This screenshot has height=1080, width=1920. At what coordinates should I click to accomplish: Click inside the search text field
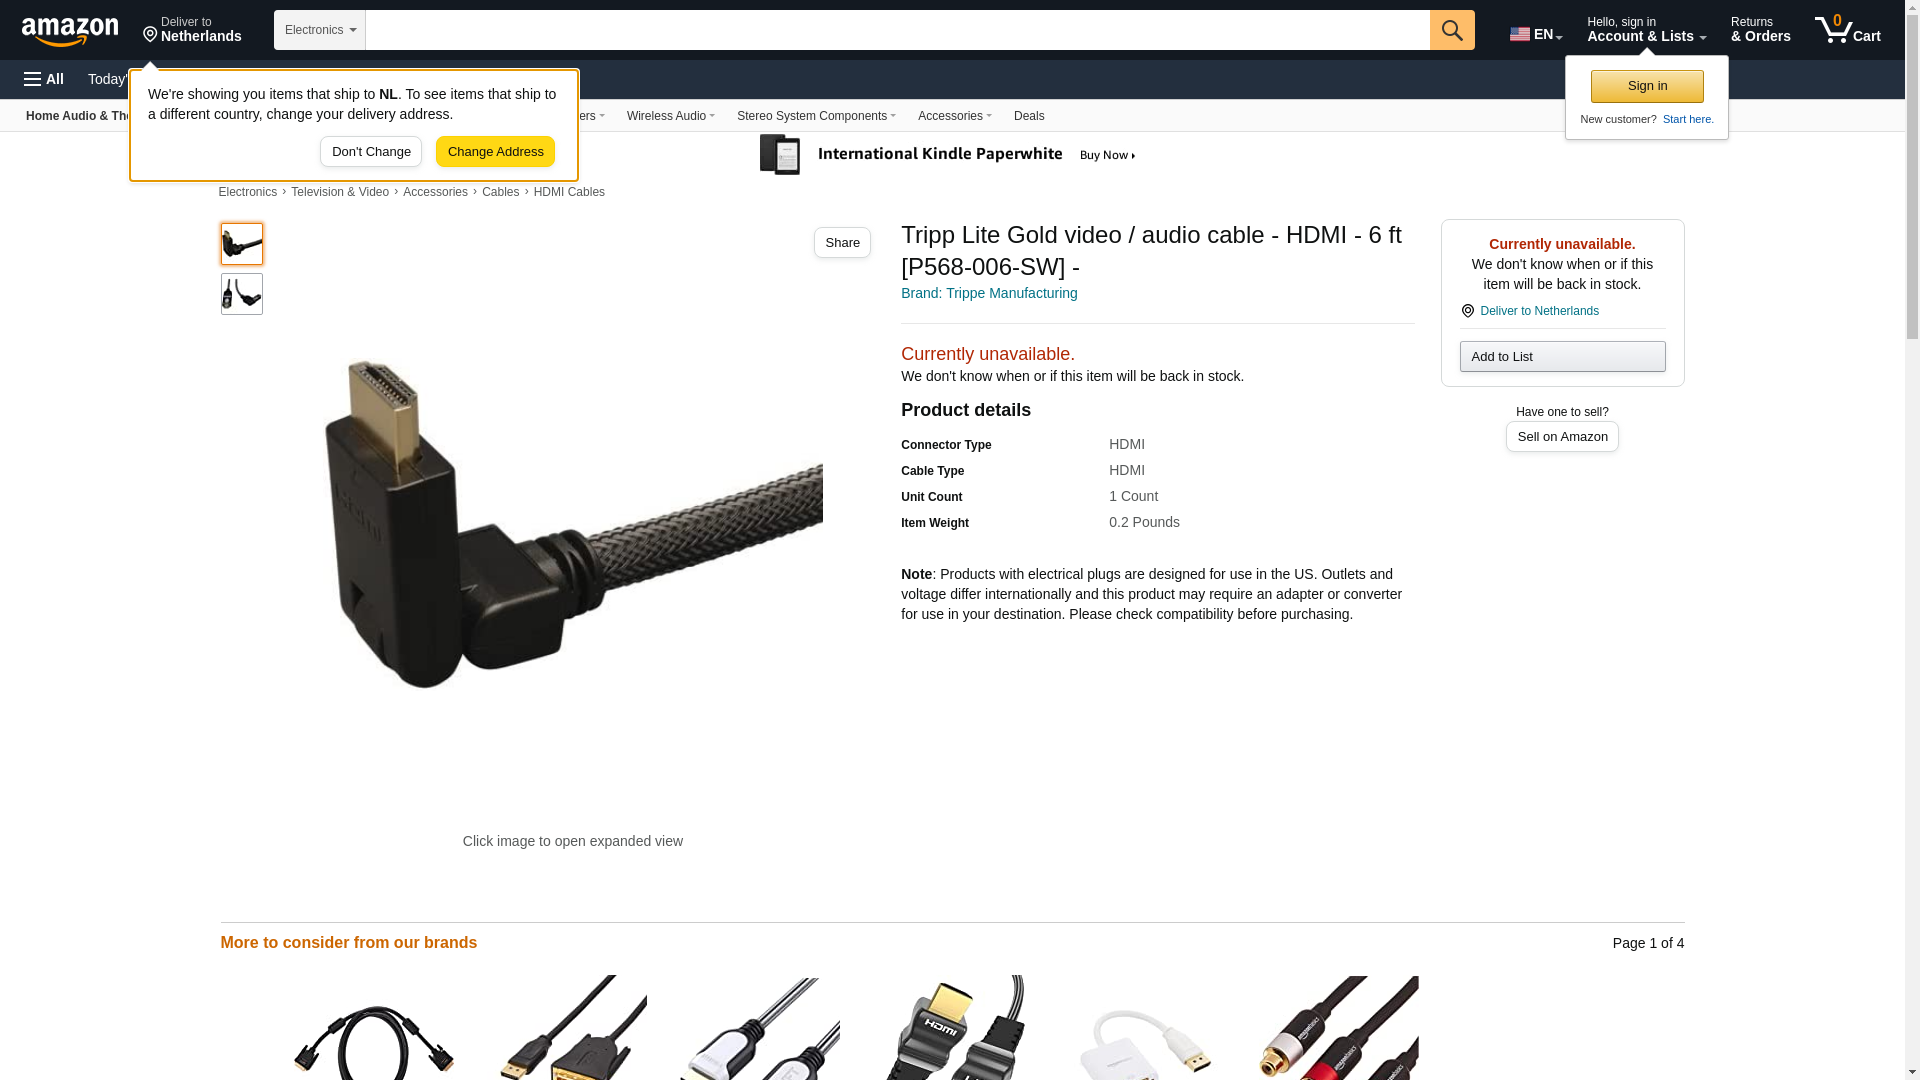[897, 30]
